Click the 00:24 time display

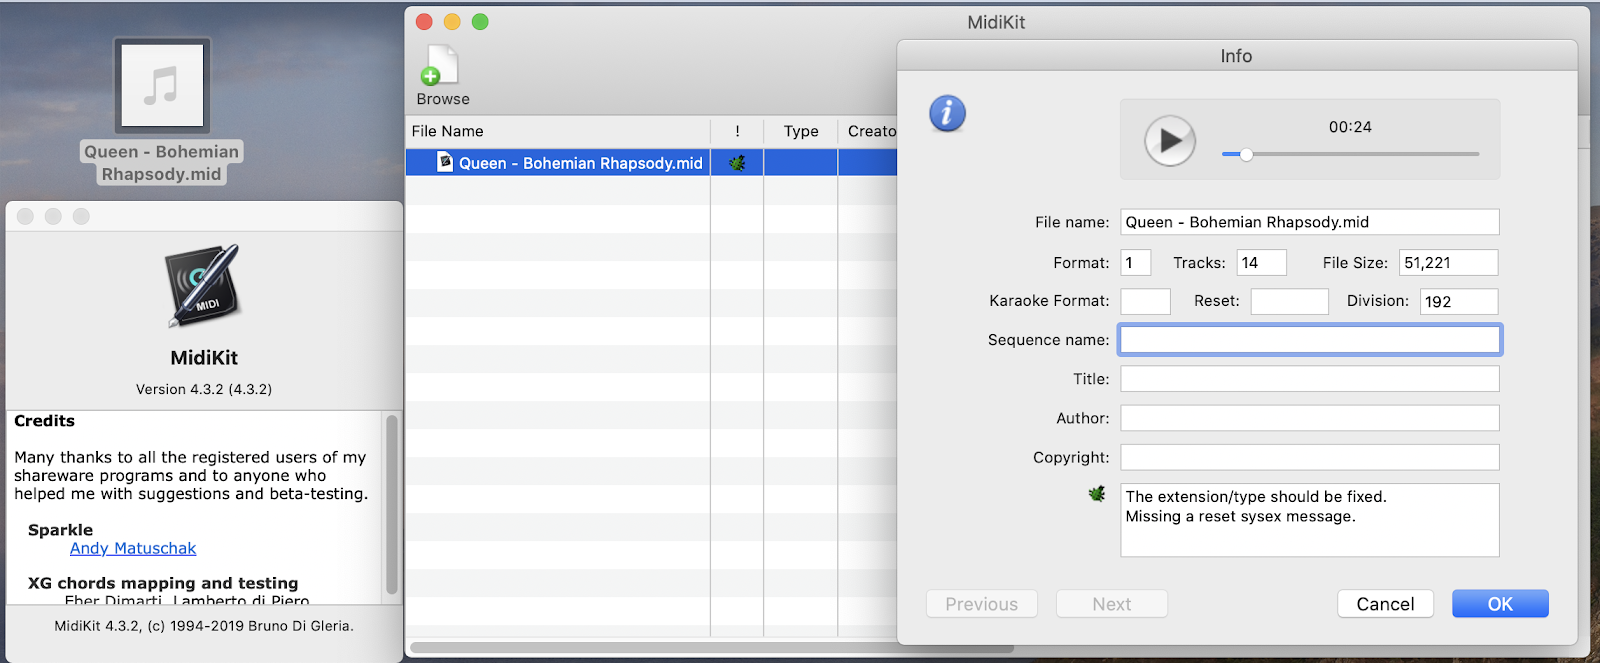(1350, 127)
